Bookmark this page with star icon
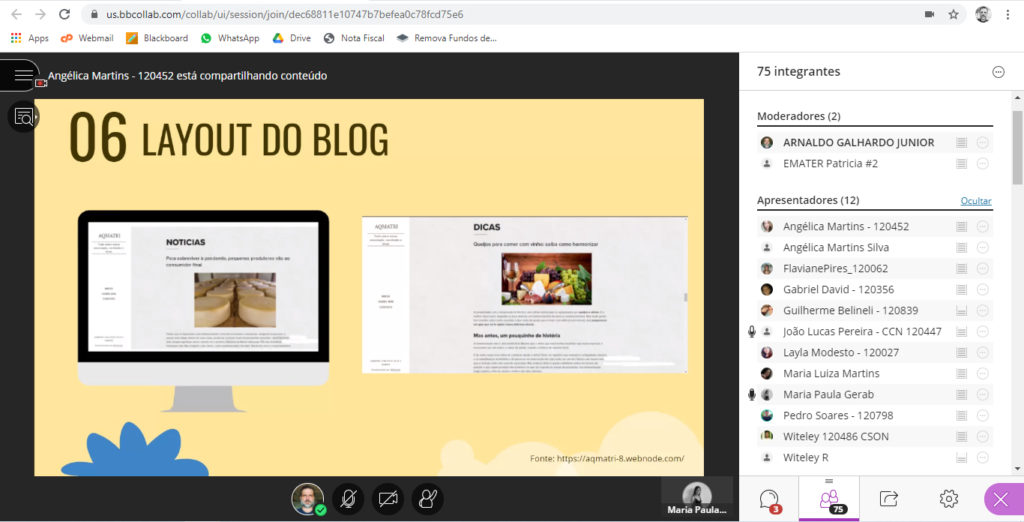The image size is (1024, 522). (954, 14)
